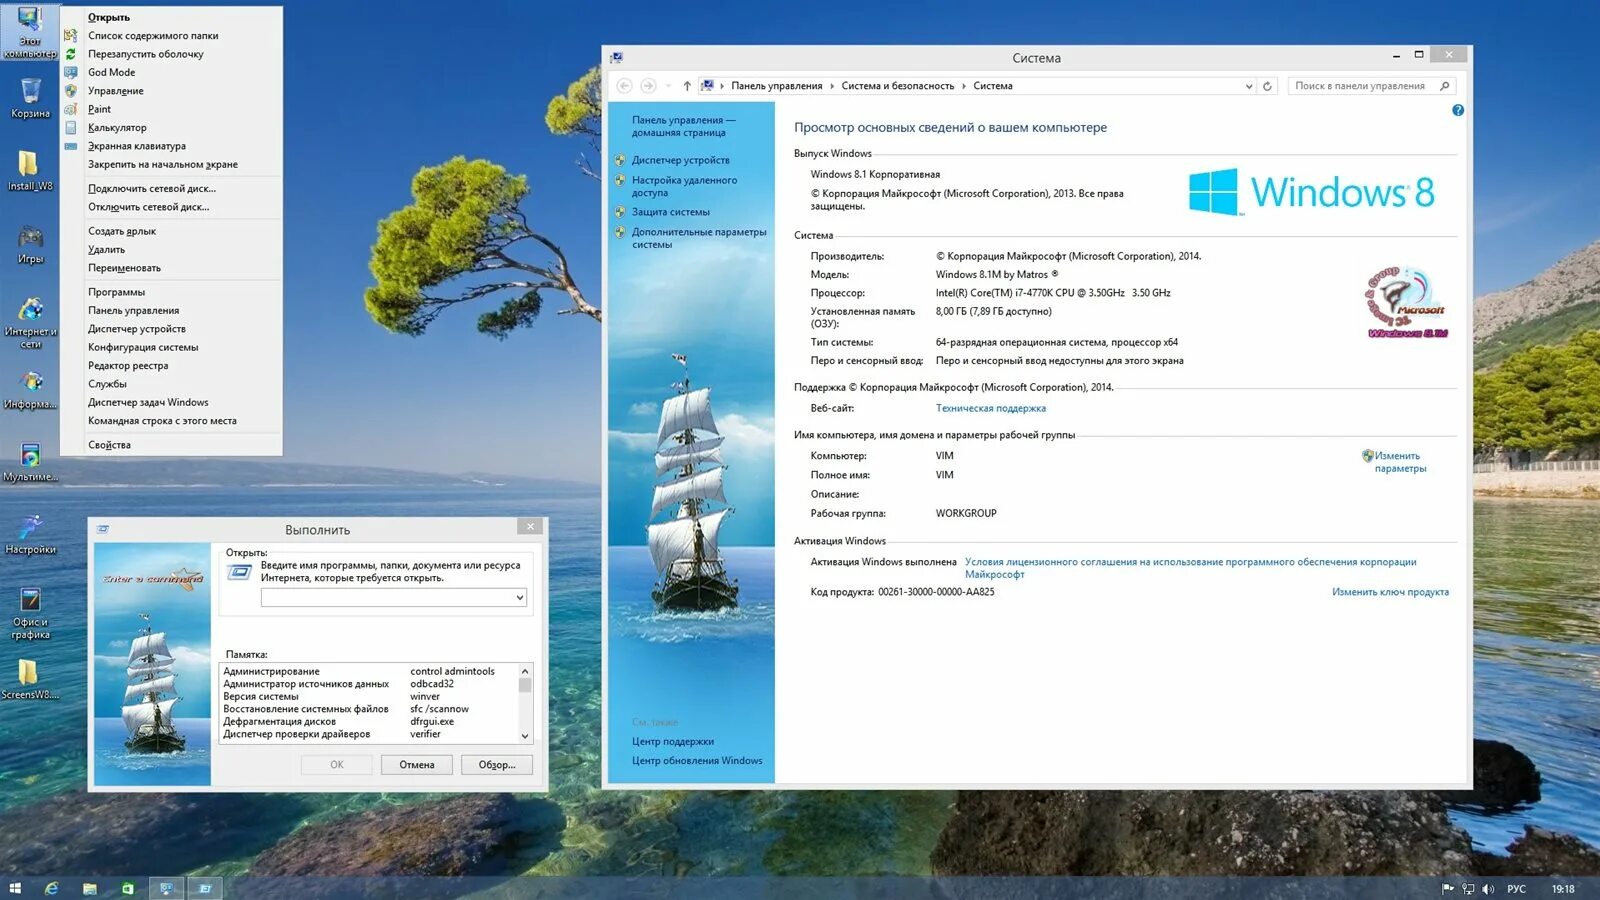Image resolution: width=1600 pixels, height=900 pixels.
Task: Click the 19:18 clock in the taskbar
Action: (x=1563, y=888)
